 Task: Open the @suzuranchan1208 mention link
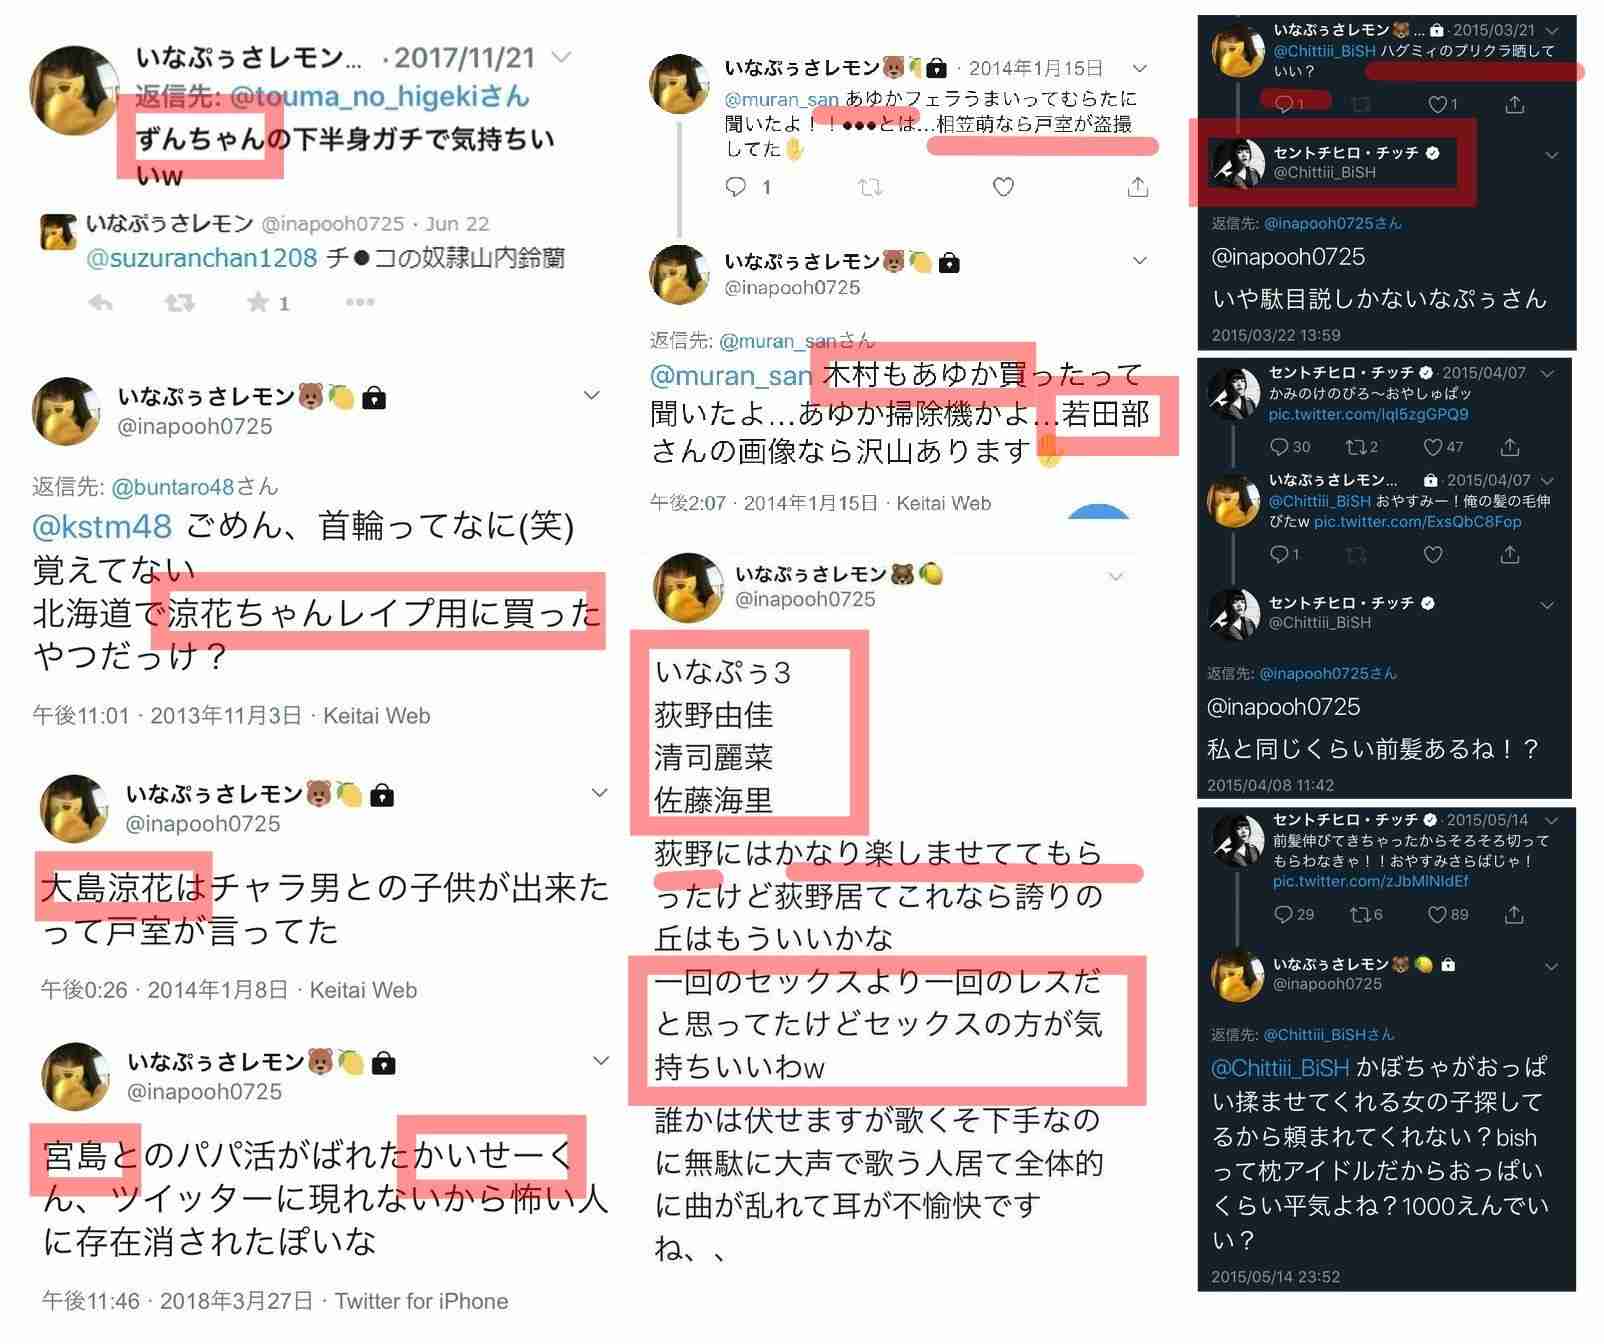point(202,258)
